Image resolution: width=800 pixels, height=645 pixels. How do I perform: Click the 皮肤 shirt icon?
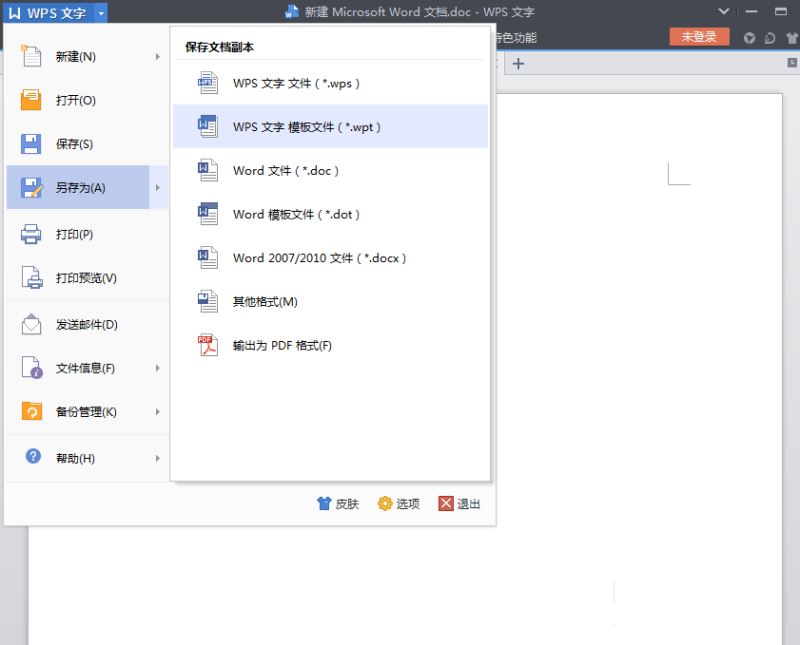click(x=324, y=504)
